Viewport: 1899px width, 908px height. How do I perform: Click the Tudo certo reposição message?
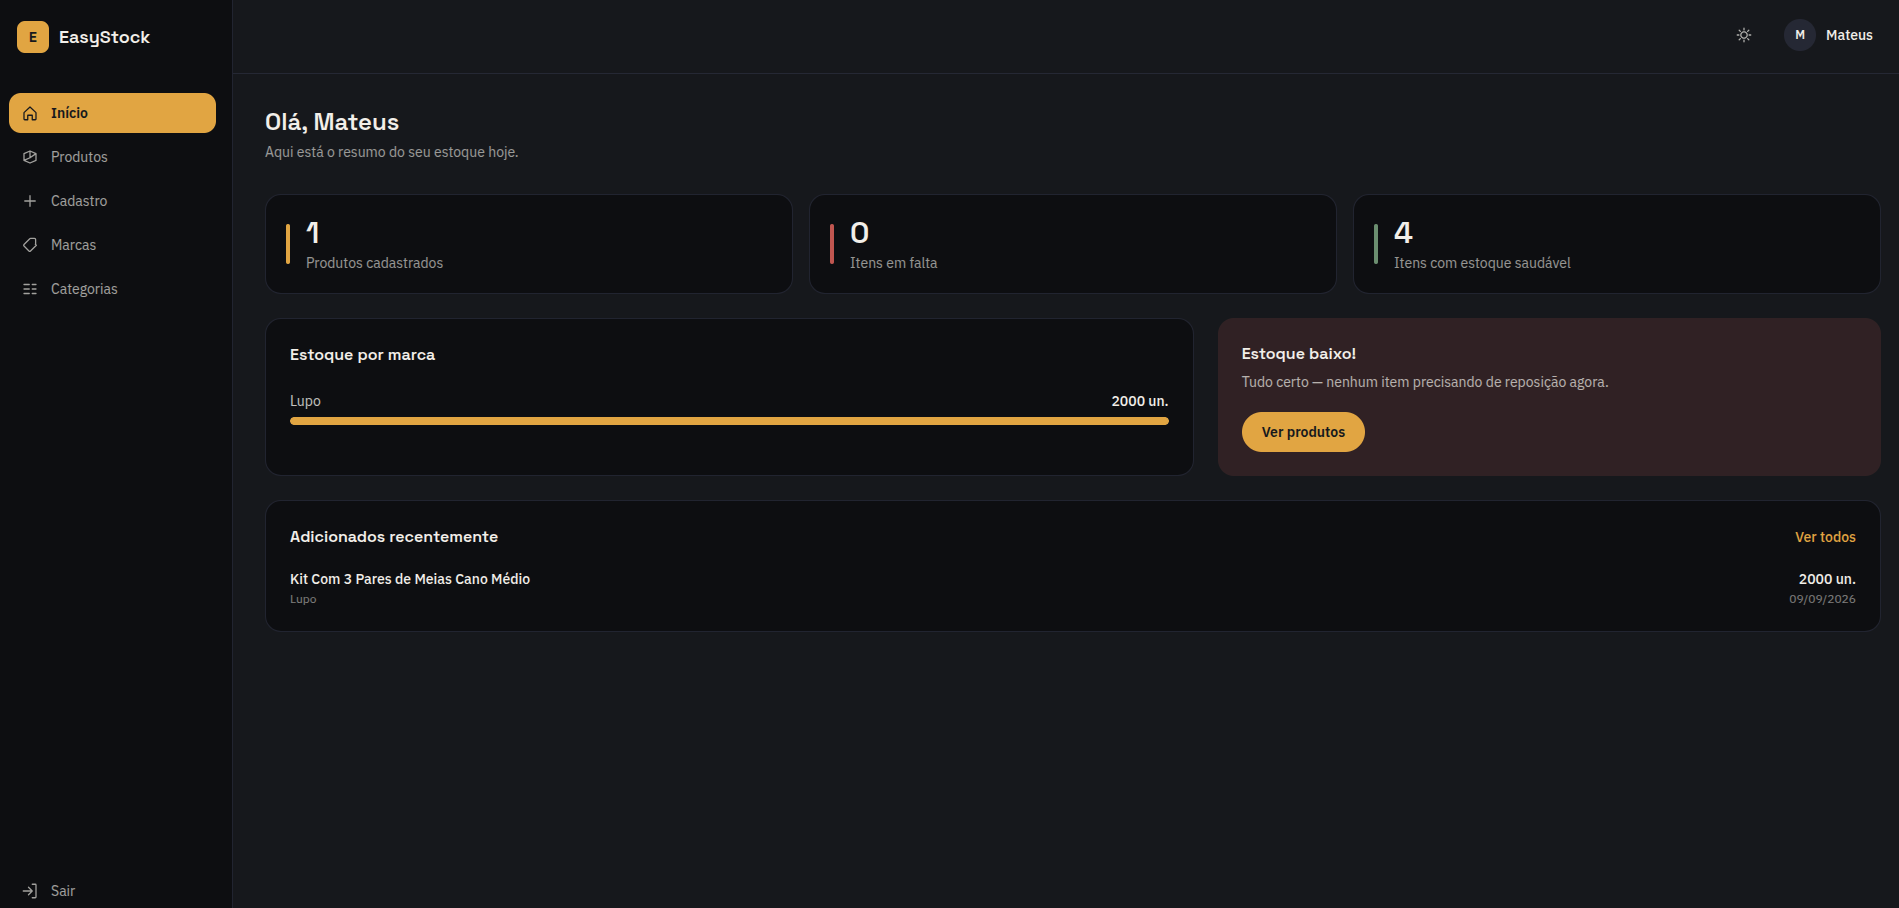tap(1425, 382)
